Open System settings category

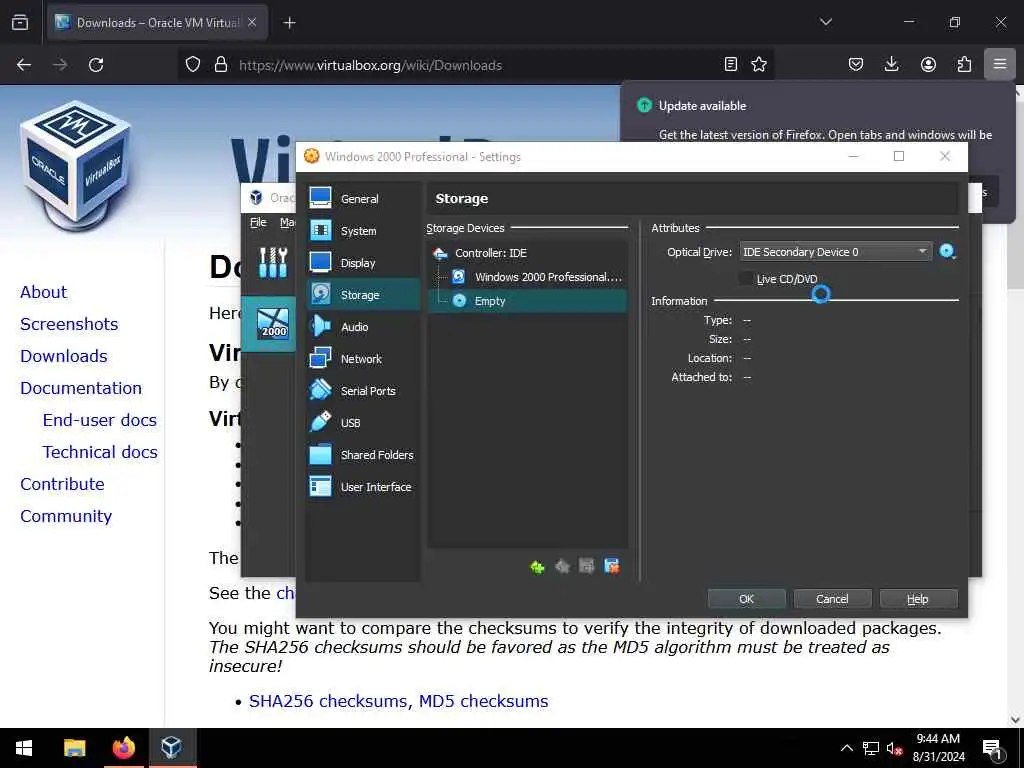click(362, 231)
